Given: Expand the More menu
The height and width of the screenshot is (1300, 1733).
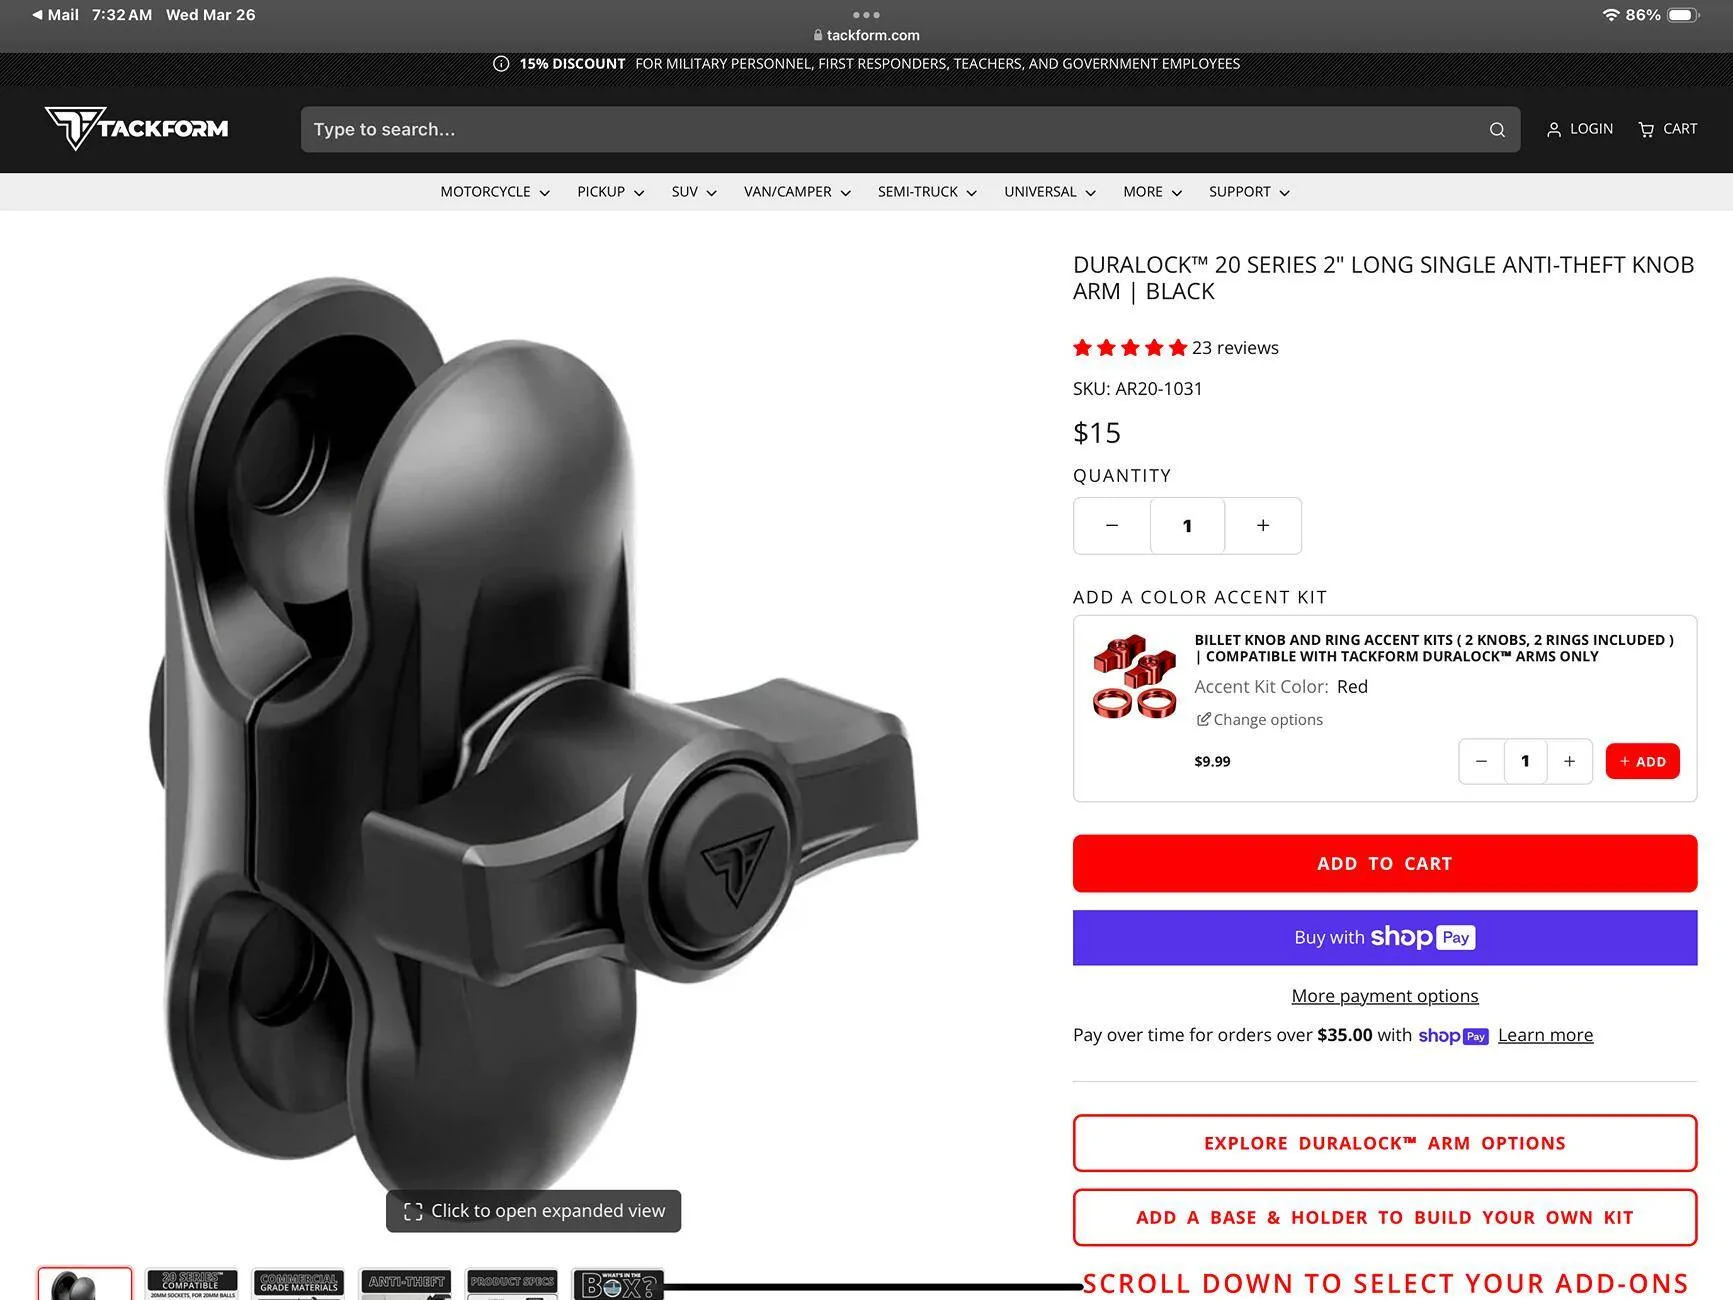Looking at the screenshot, I should tap(1152, 192).
